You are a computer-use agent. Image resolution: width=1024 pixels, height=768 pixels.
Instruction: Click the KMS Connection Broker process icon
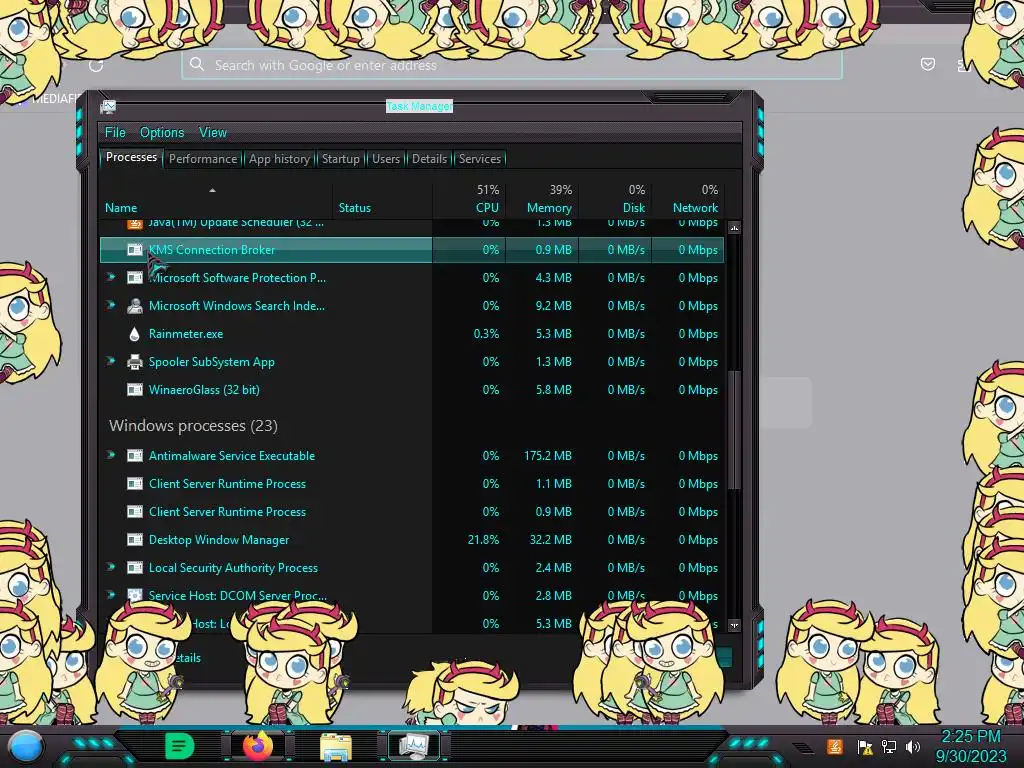coord(135,249)
